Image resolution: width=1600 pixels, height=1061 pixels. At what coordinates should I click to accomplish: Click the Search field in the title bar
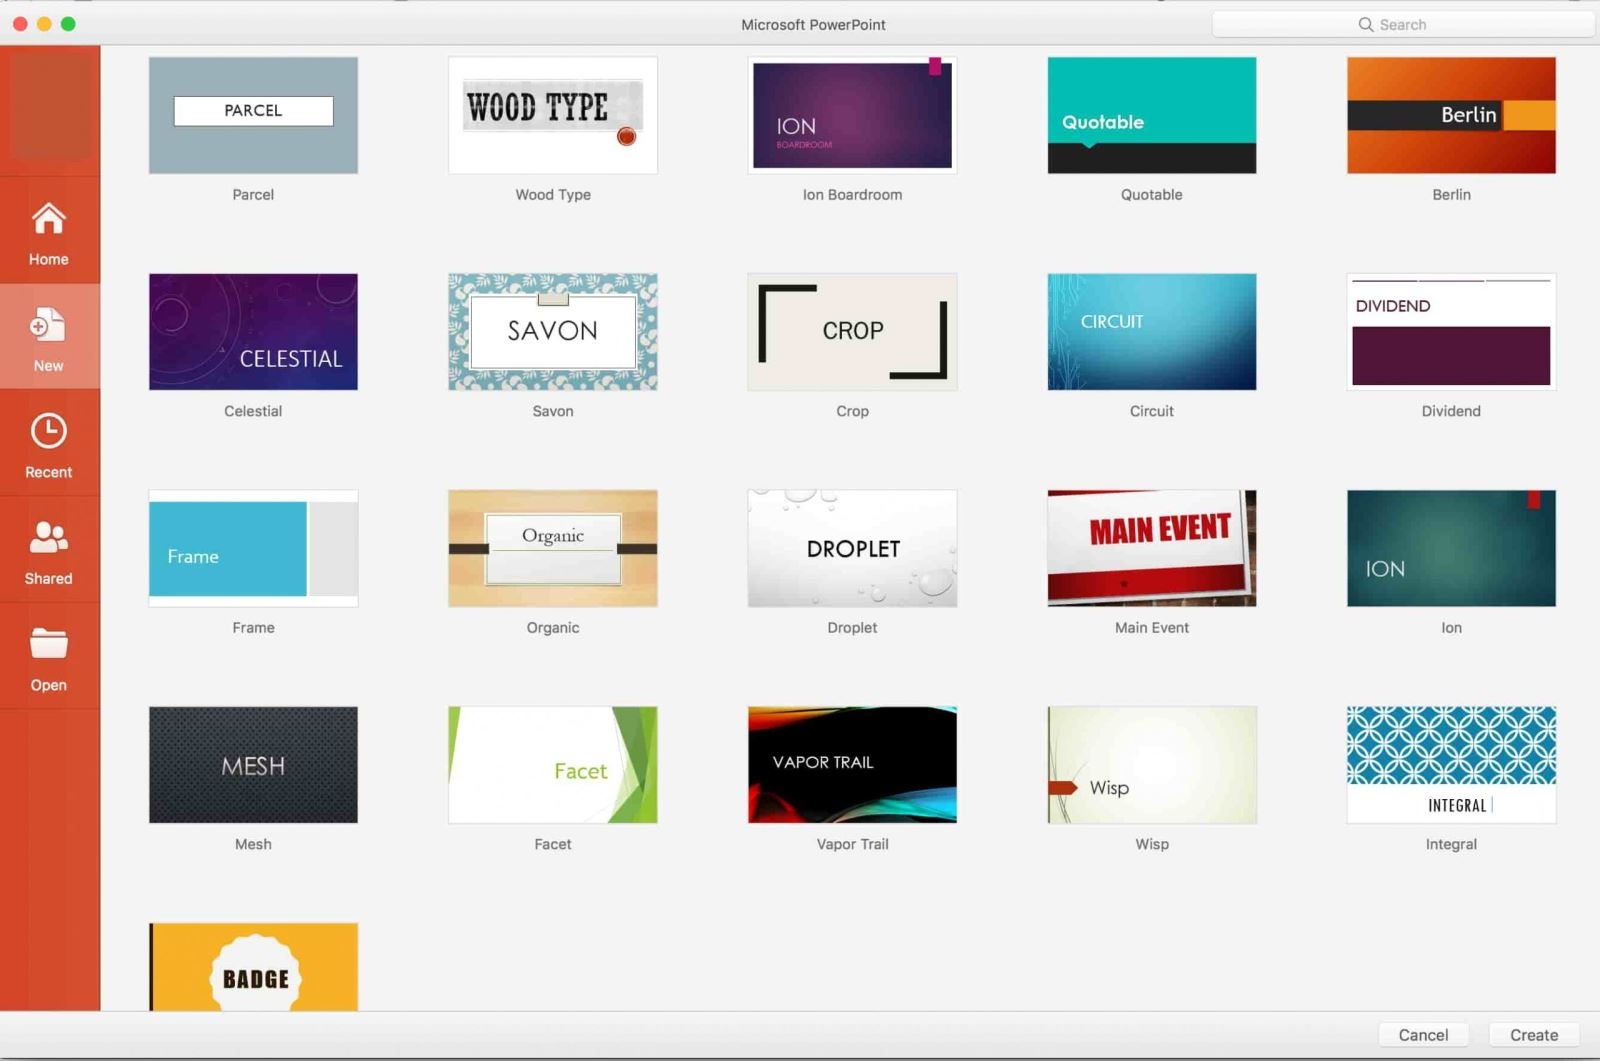click(1402, 24)
